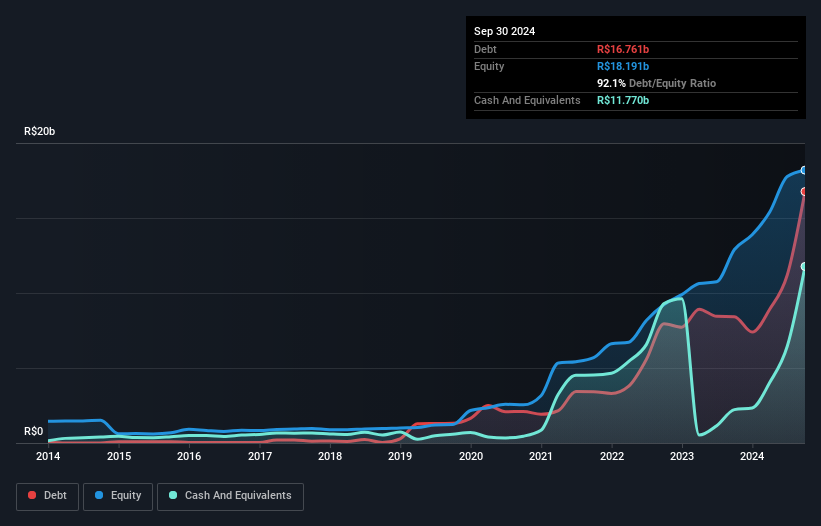This screenshot has height=526, width=821.
Task: Click the Equity value R$18.191b
Action: point(623,66)
